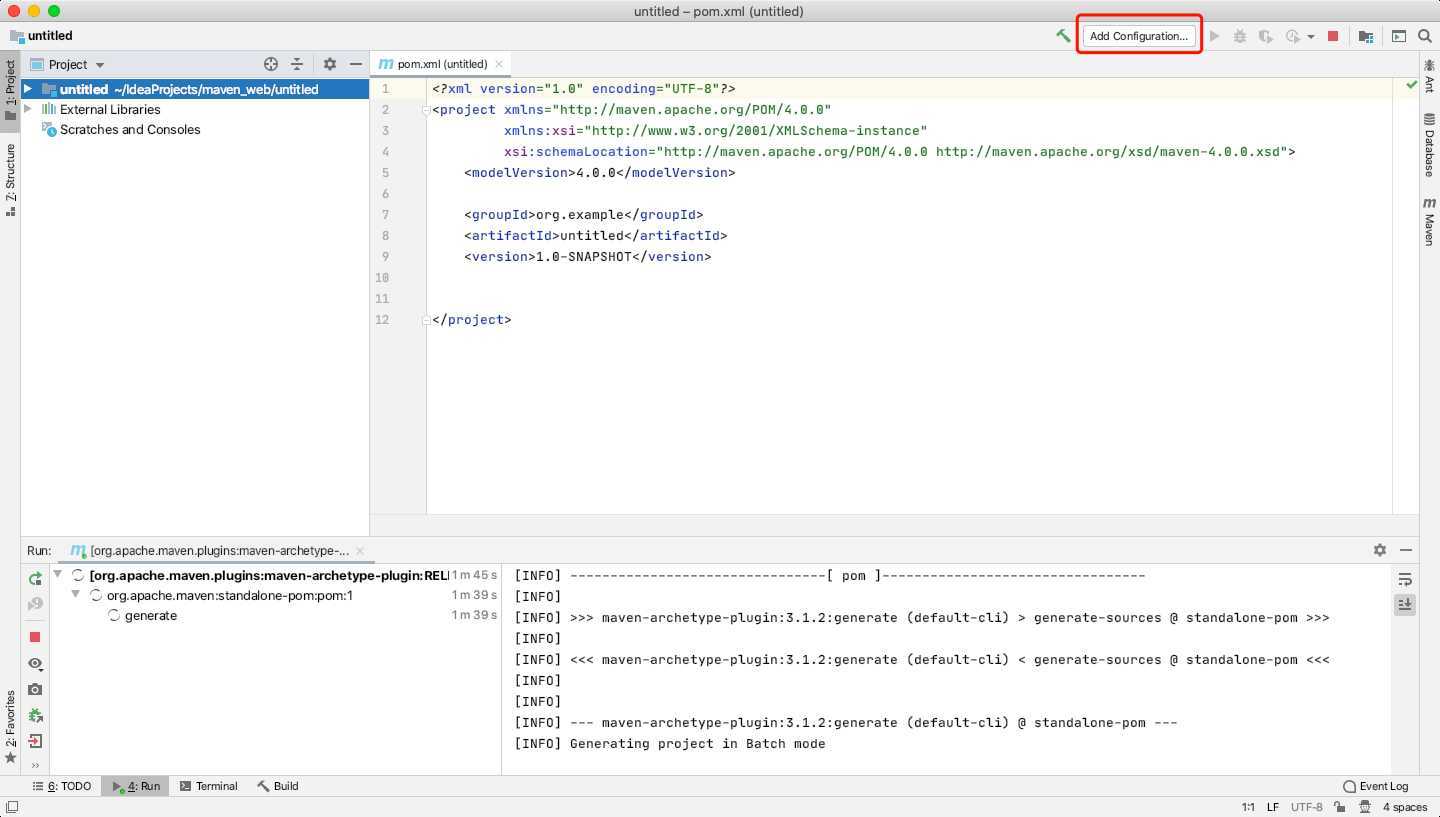1440x817 pixels.
Task: Run with Coverage from the toolbar
Action: 1265,36
